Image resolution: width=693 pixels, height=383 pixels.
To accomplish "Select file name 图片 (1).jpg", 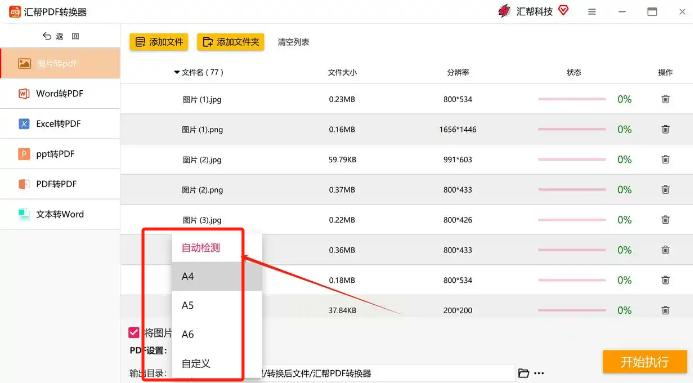I will click(x=202, y=99).
